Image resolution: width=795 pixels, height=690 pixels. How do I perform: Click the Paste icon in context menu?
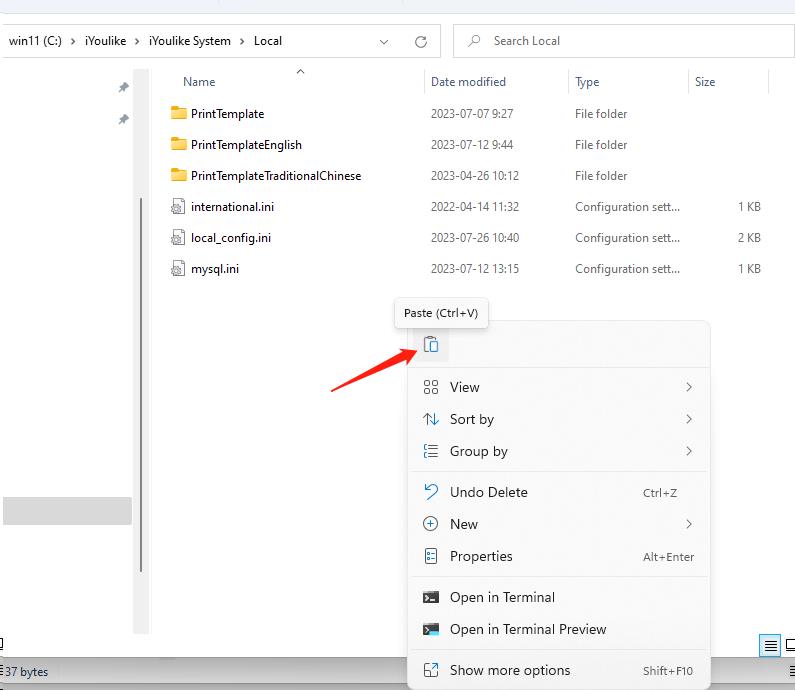pyautogui.click(x=431, y=344)
